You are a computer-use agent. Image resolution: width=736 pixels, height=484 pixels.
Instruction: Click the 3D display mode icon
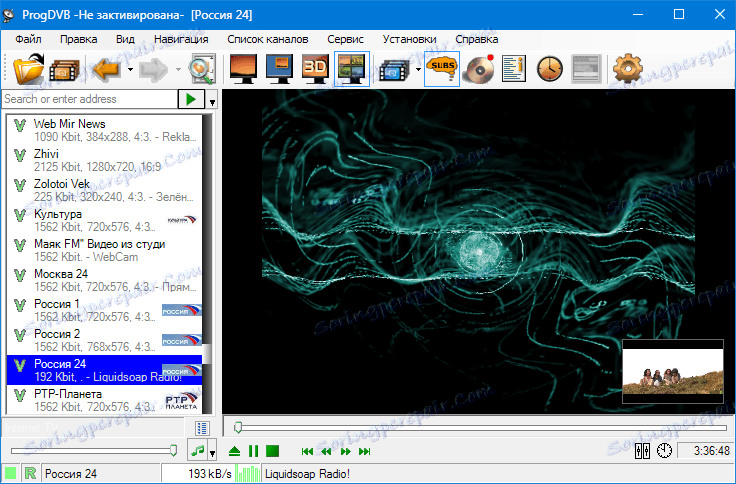tap(316, 69)
